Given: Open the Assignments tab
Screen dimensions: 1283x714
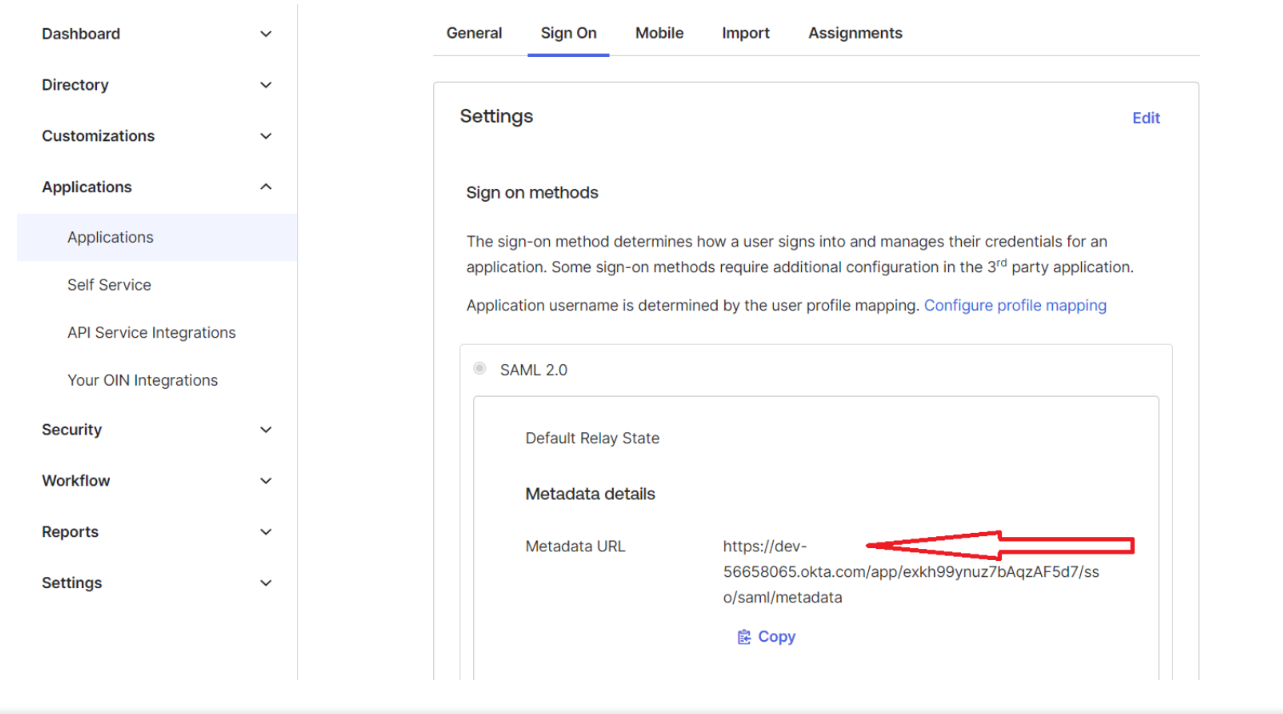Looking at the screenshot, I should tap(855, 33).
